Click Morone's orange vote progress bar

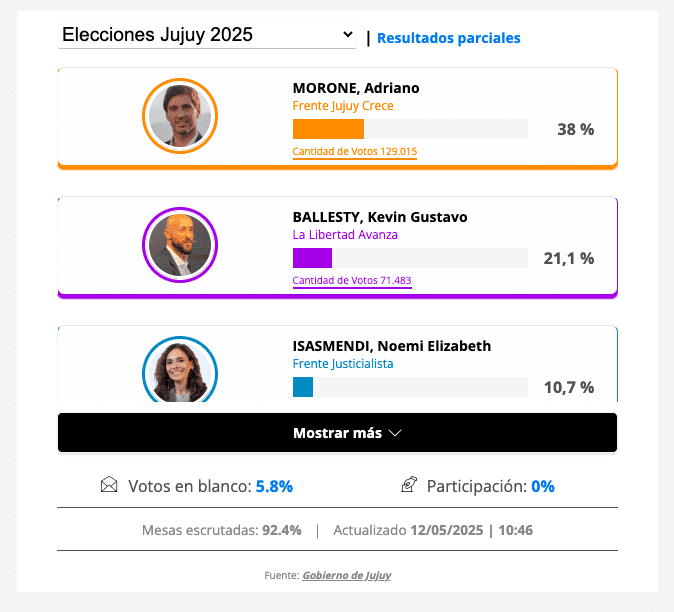click(x=328, y=129)
